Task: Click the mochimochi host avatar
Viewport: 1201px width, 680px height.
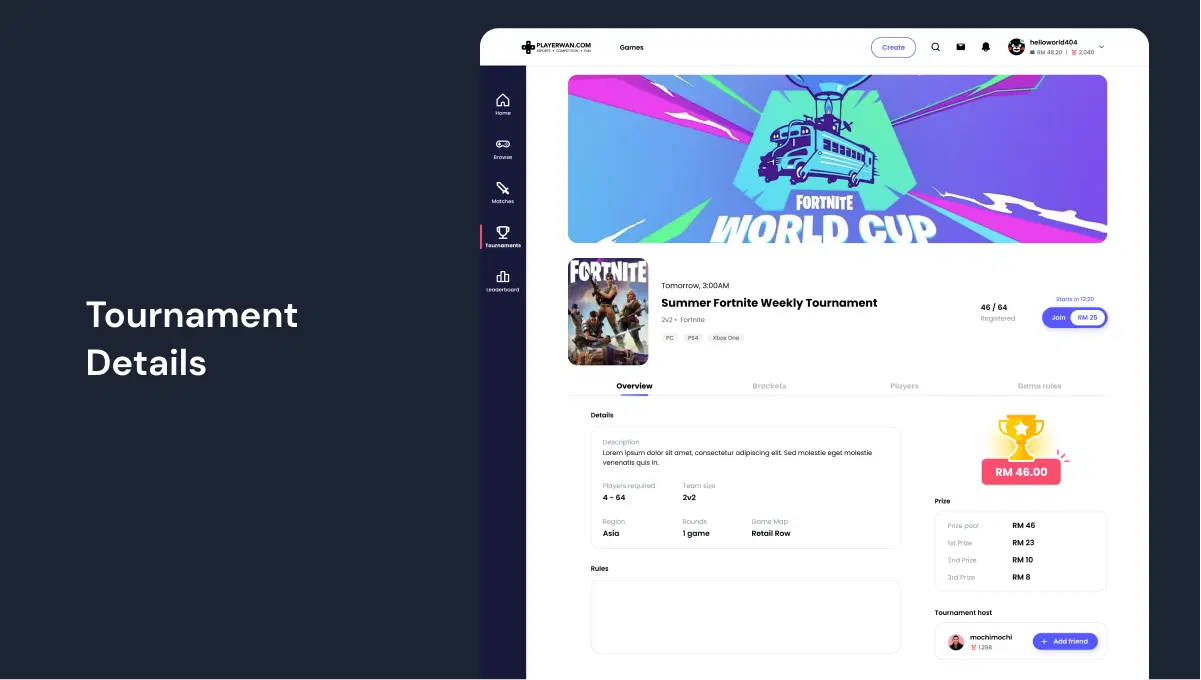Action: [956, 642]
